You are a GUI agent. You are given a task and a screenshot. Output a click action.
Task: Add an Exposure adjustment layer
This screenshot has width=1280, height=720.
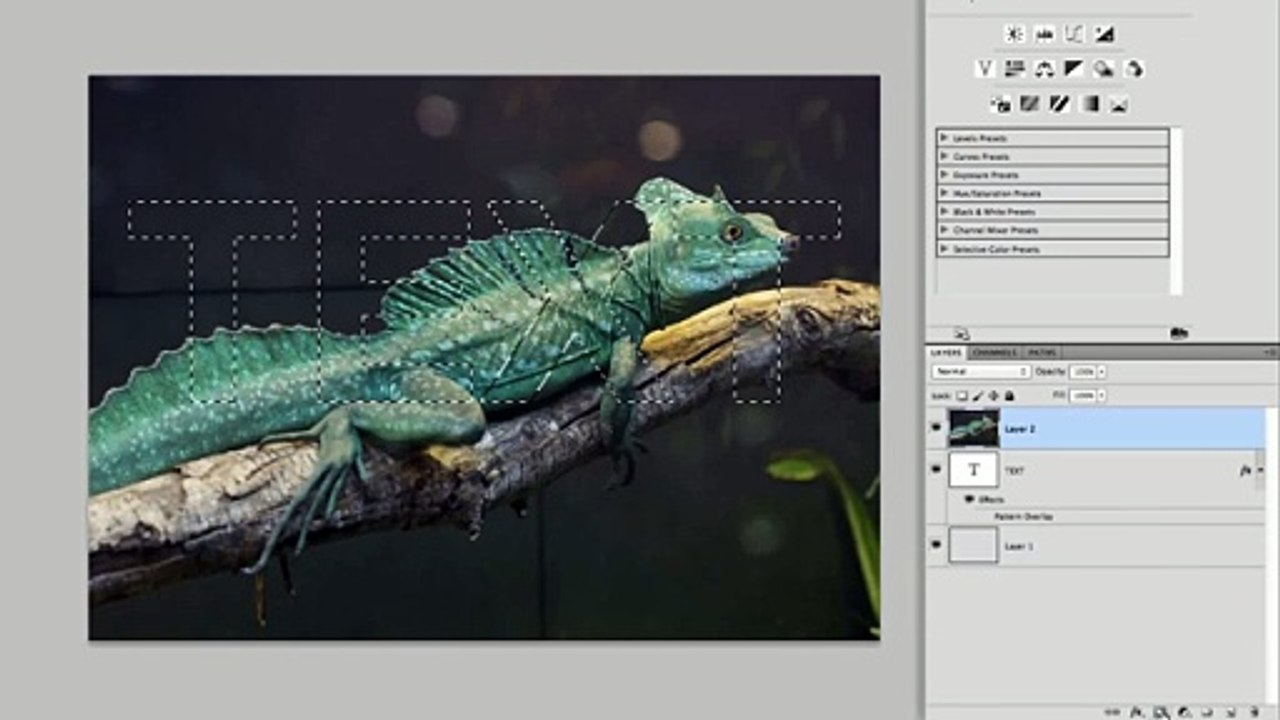[x=1104, y=34]
